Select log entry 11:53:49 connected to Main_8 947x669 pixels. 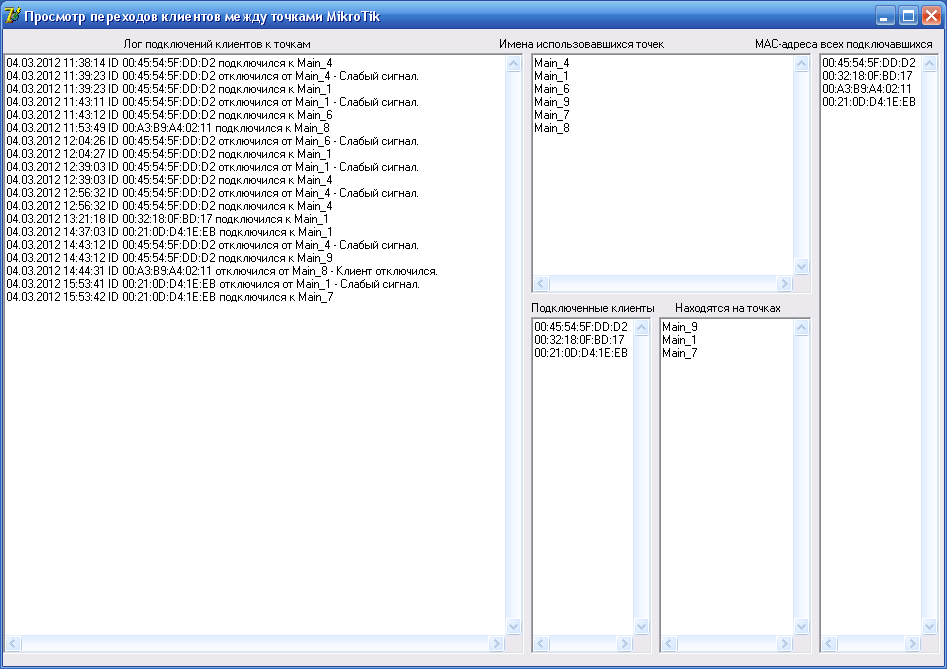pos(168,128)
